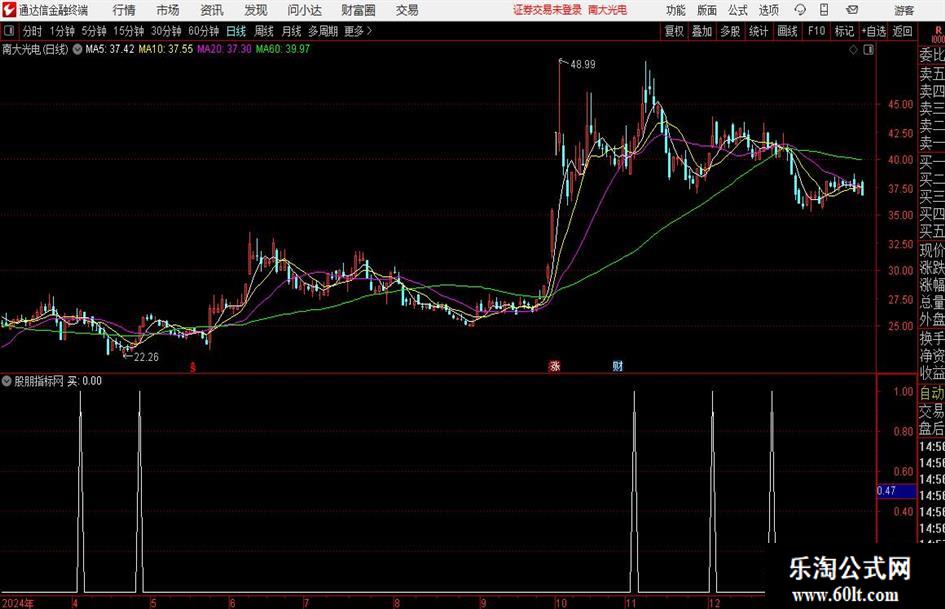Click the 48.99 high price marker
The width and height of the screenshot is (945, 609).
click(x=582, y=65)
